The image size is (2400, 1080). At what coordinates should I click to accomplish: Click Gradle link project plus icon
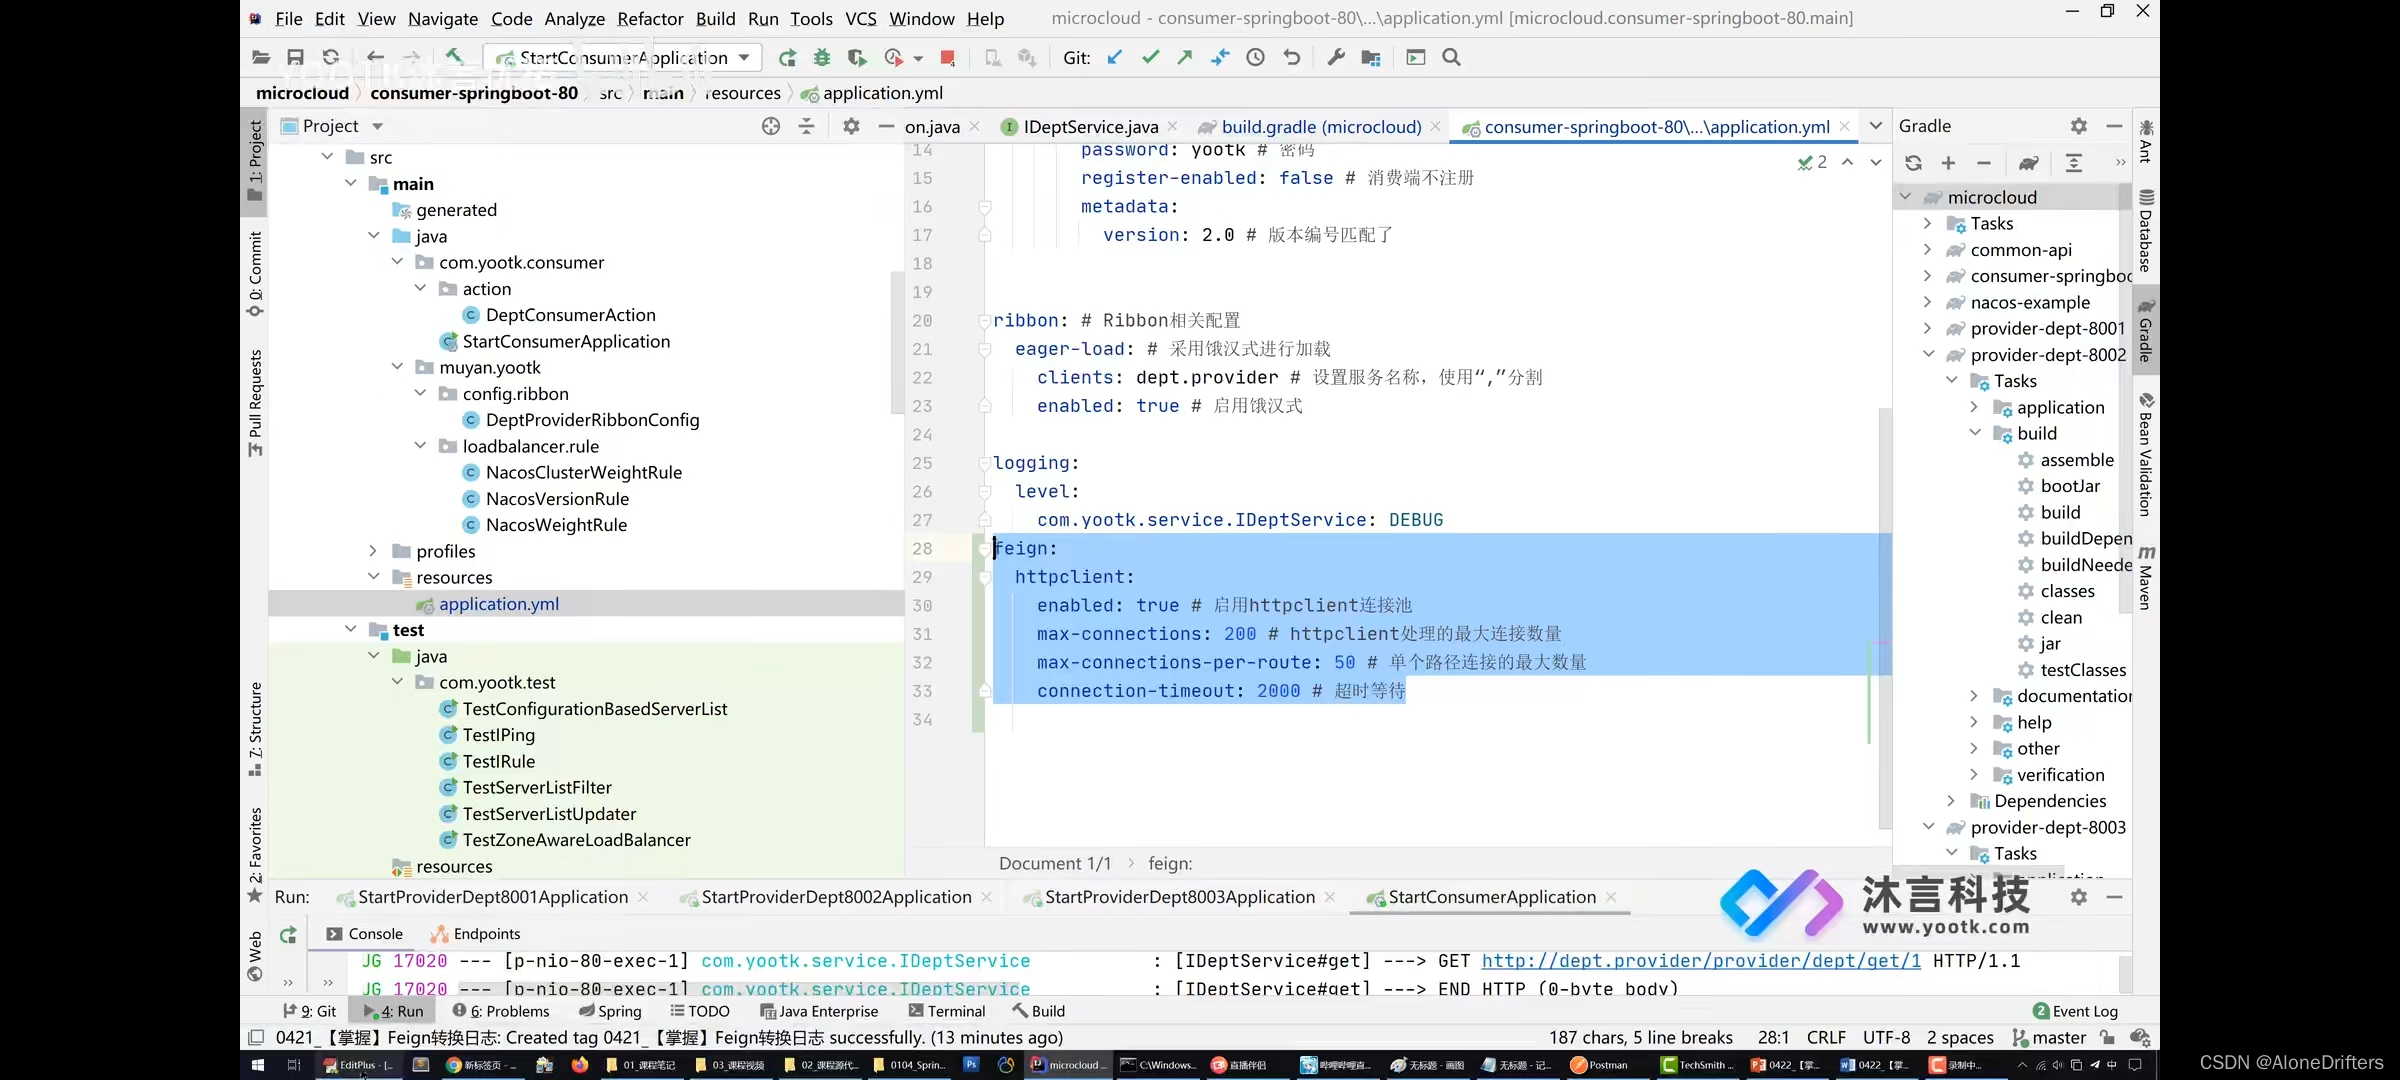point(1948,163)
